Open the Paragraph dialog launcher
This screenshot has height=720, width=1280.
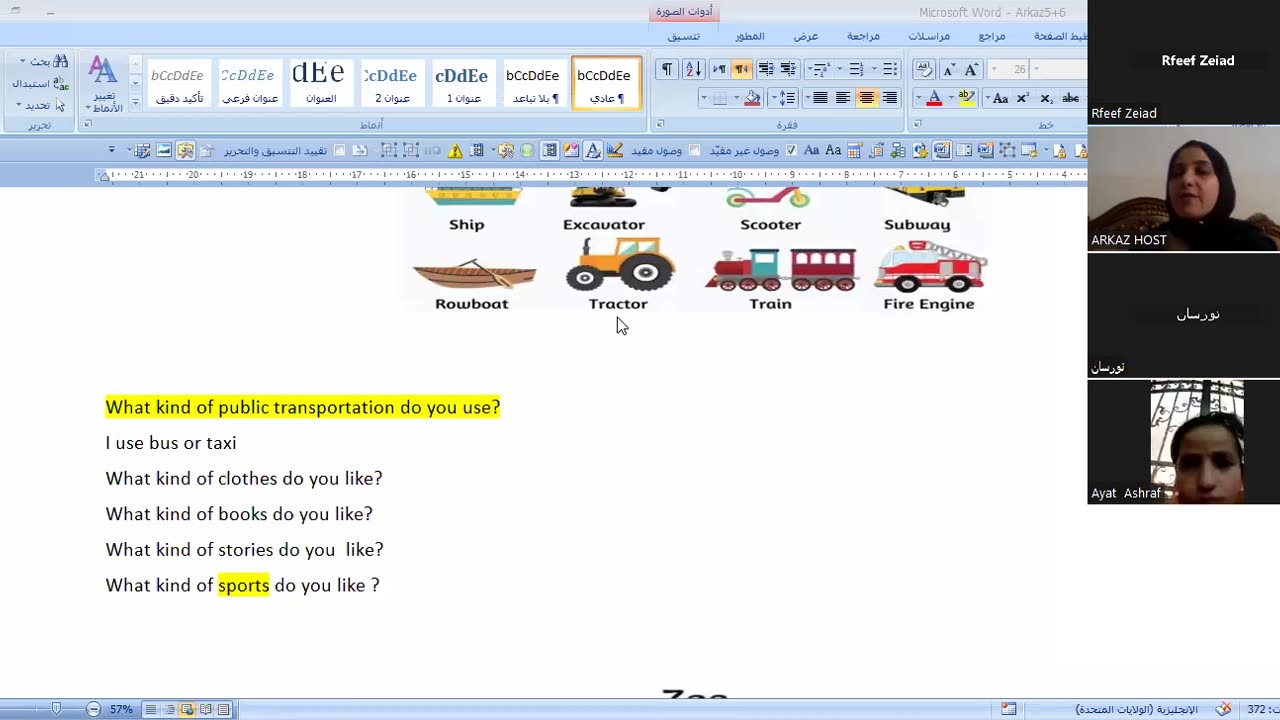[x=660, y=125]
